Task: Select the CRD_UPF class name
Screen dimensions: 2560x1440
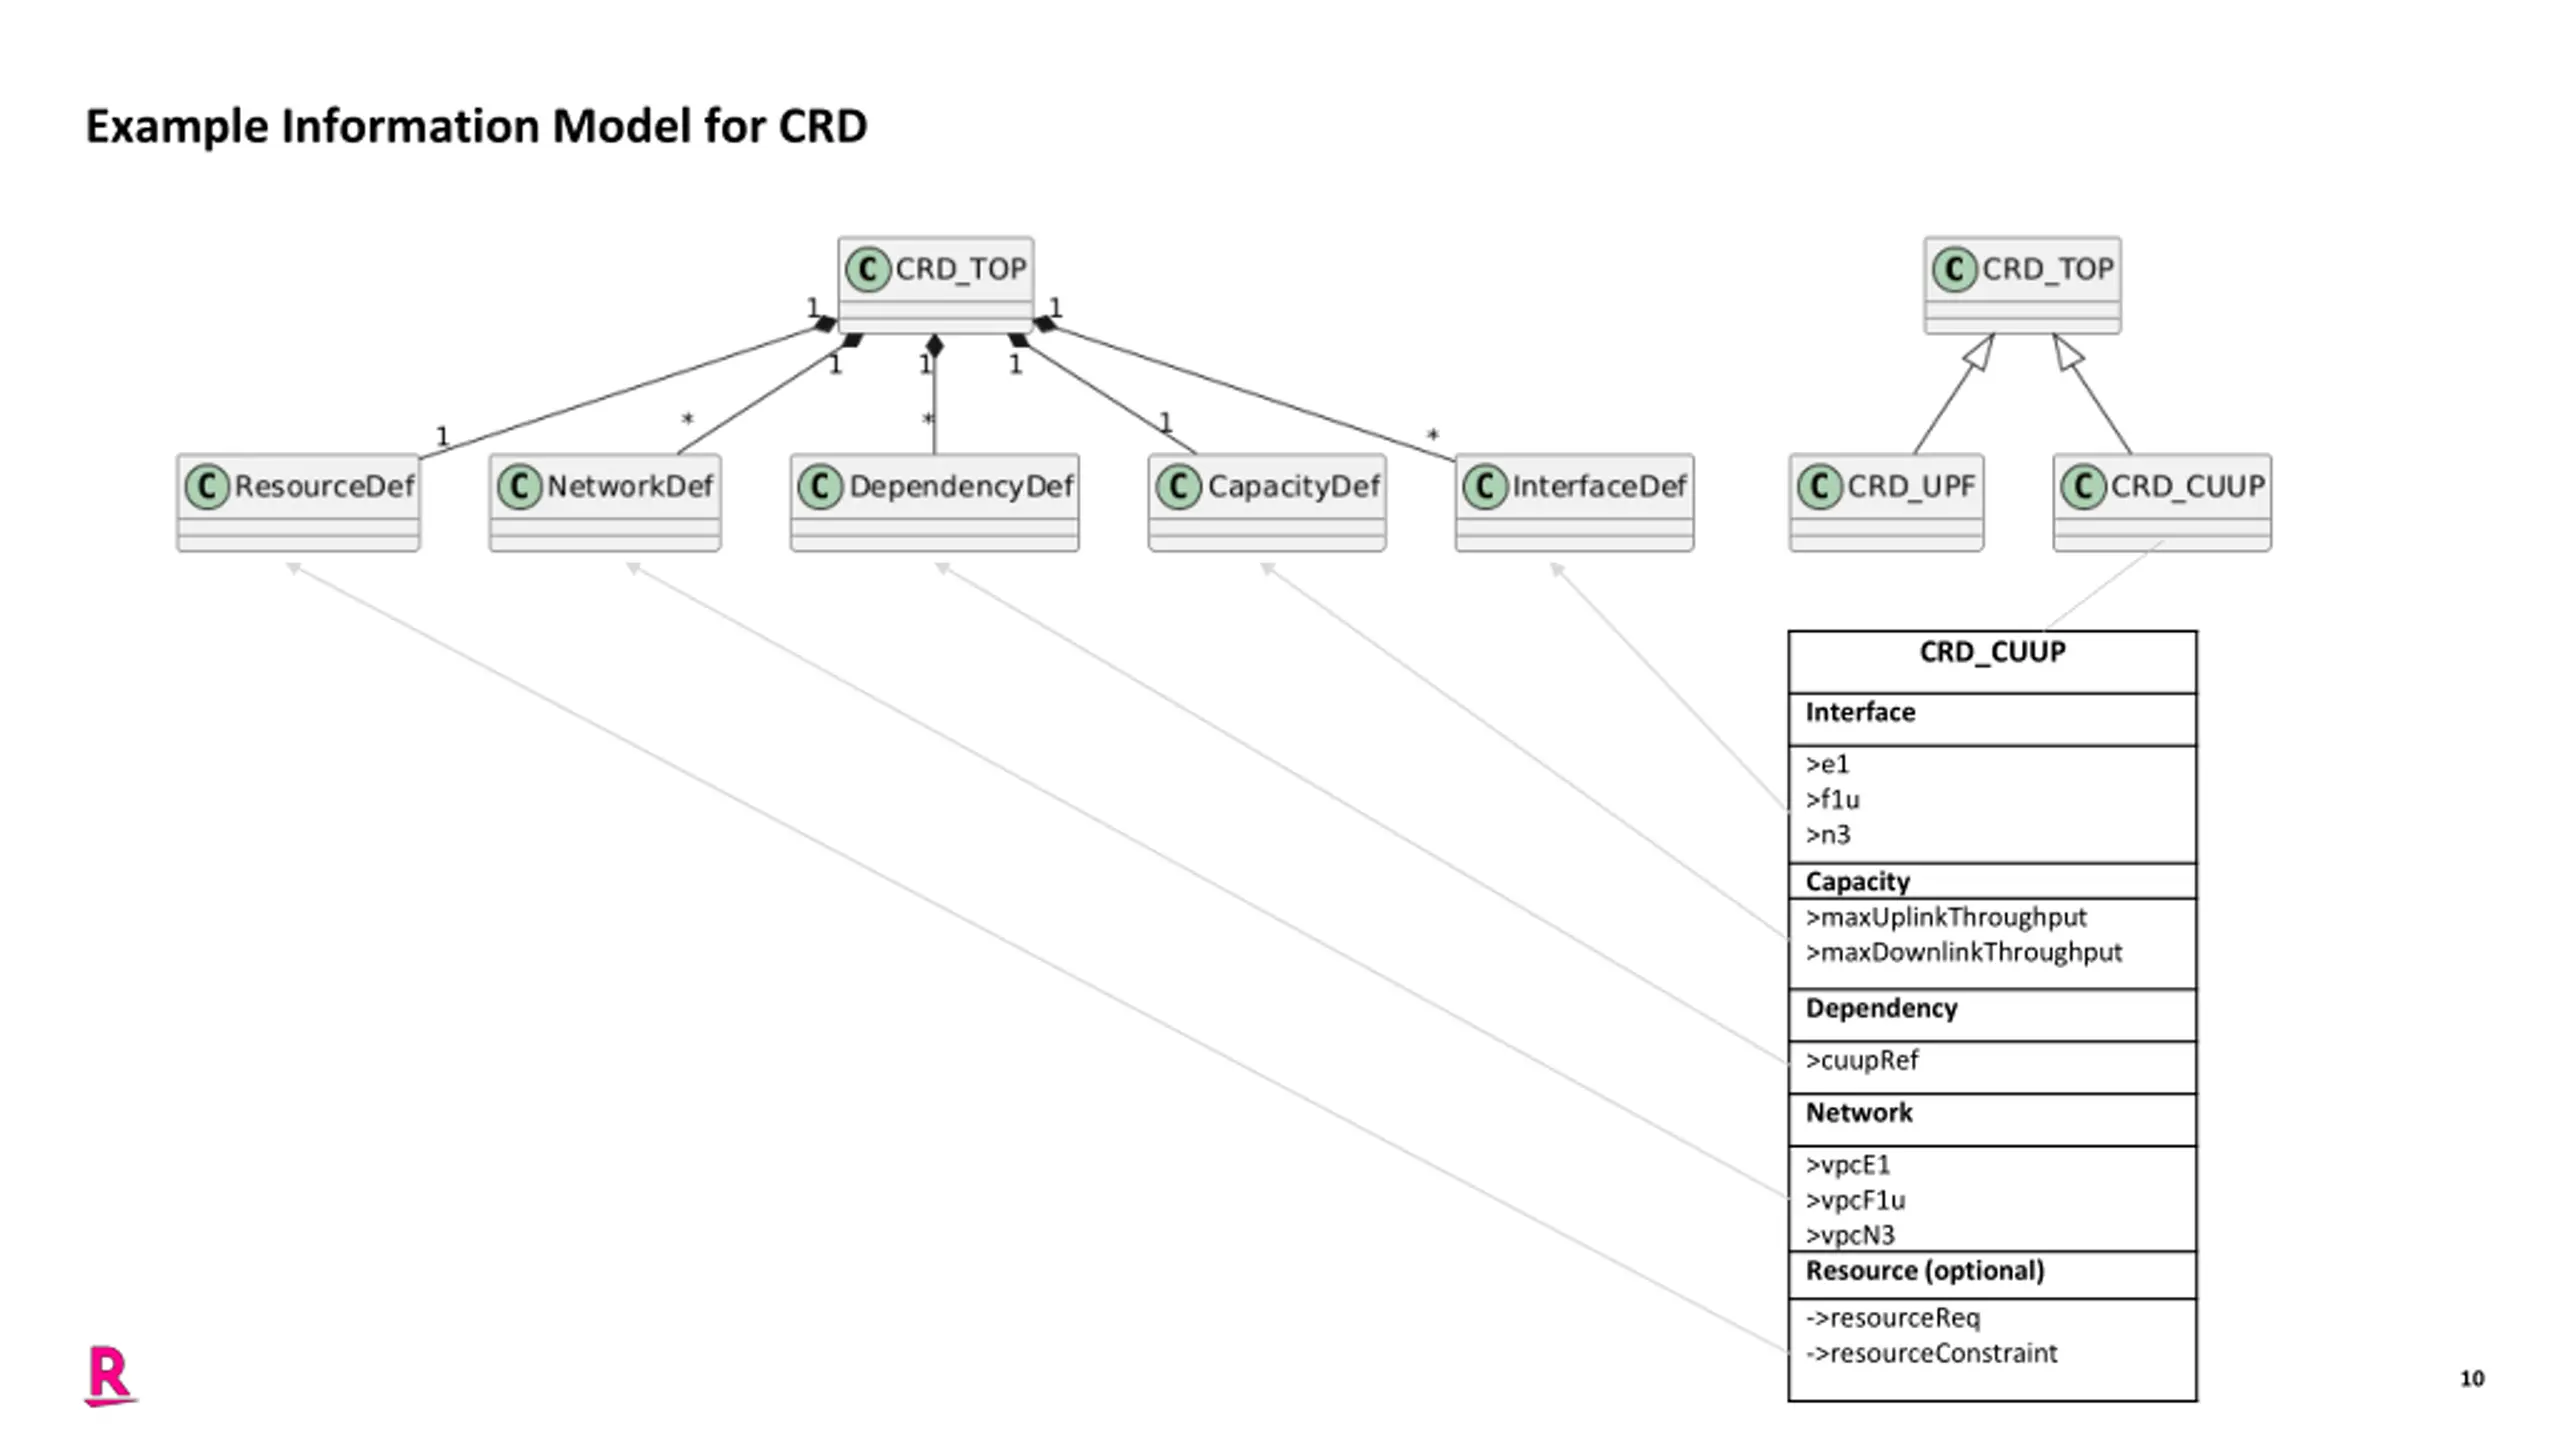Action: 1911,487
